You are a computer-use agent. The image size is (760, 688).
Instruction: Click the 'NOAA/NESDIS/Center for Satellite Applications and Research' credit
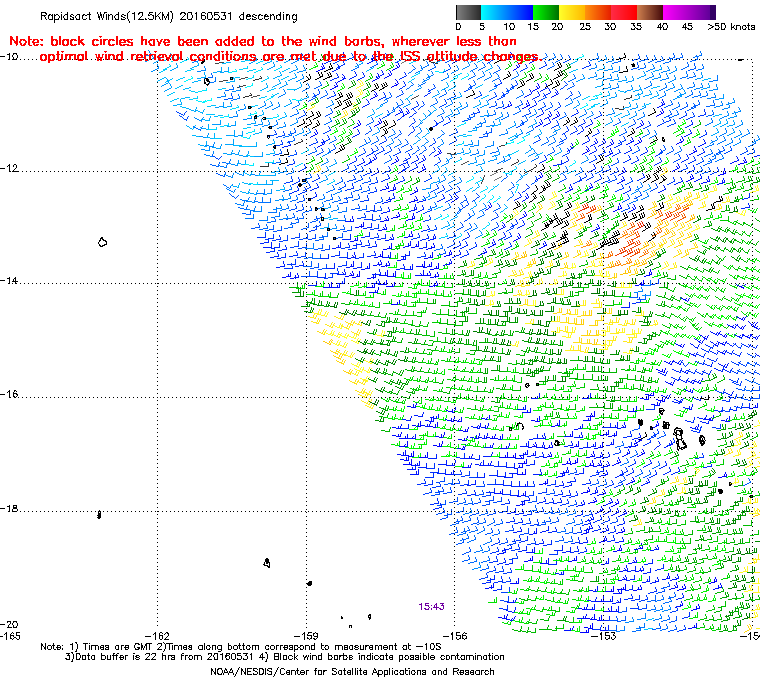(x=352, y=672)
